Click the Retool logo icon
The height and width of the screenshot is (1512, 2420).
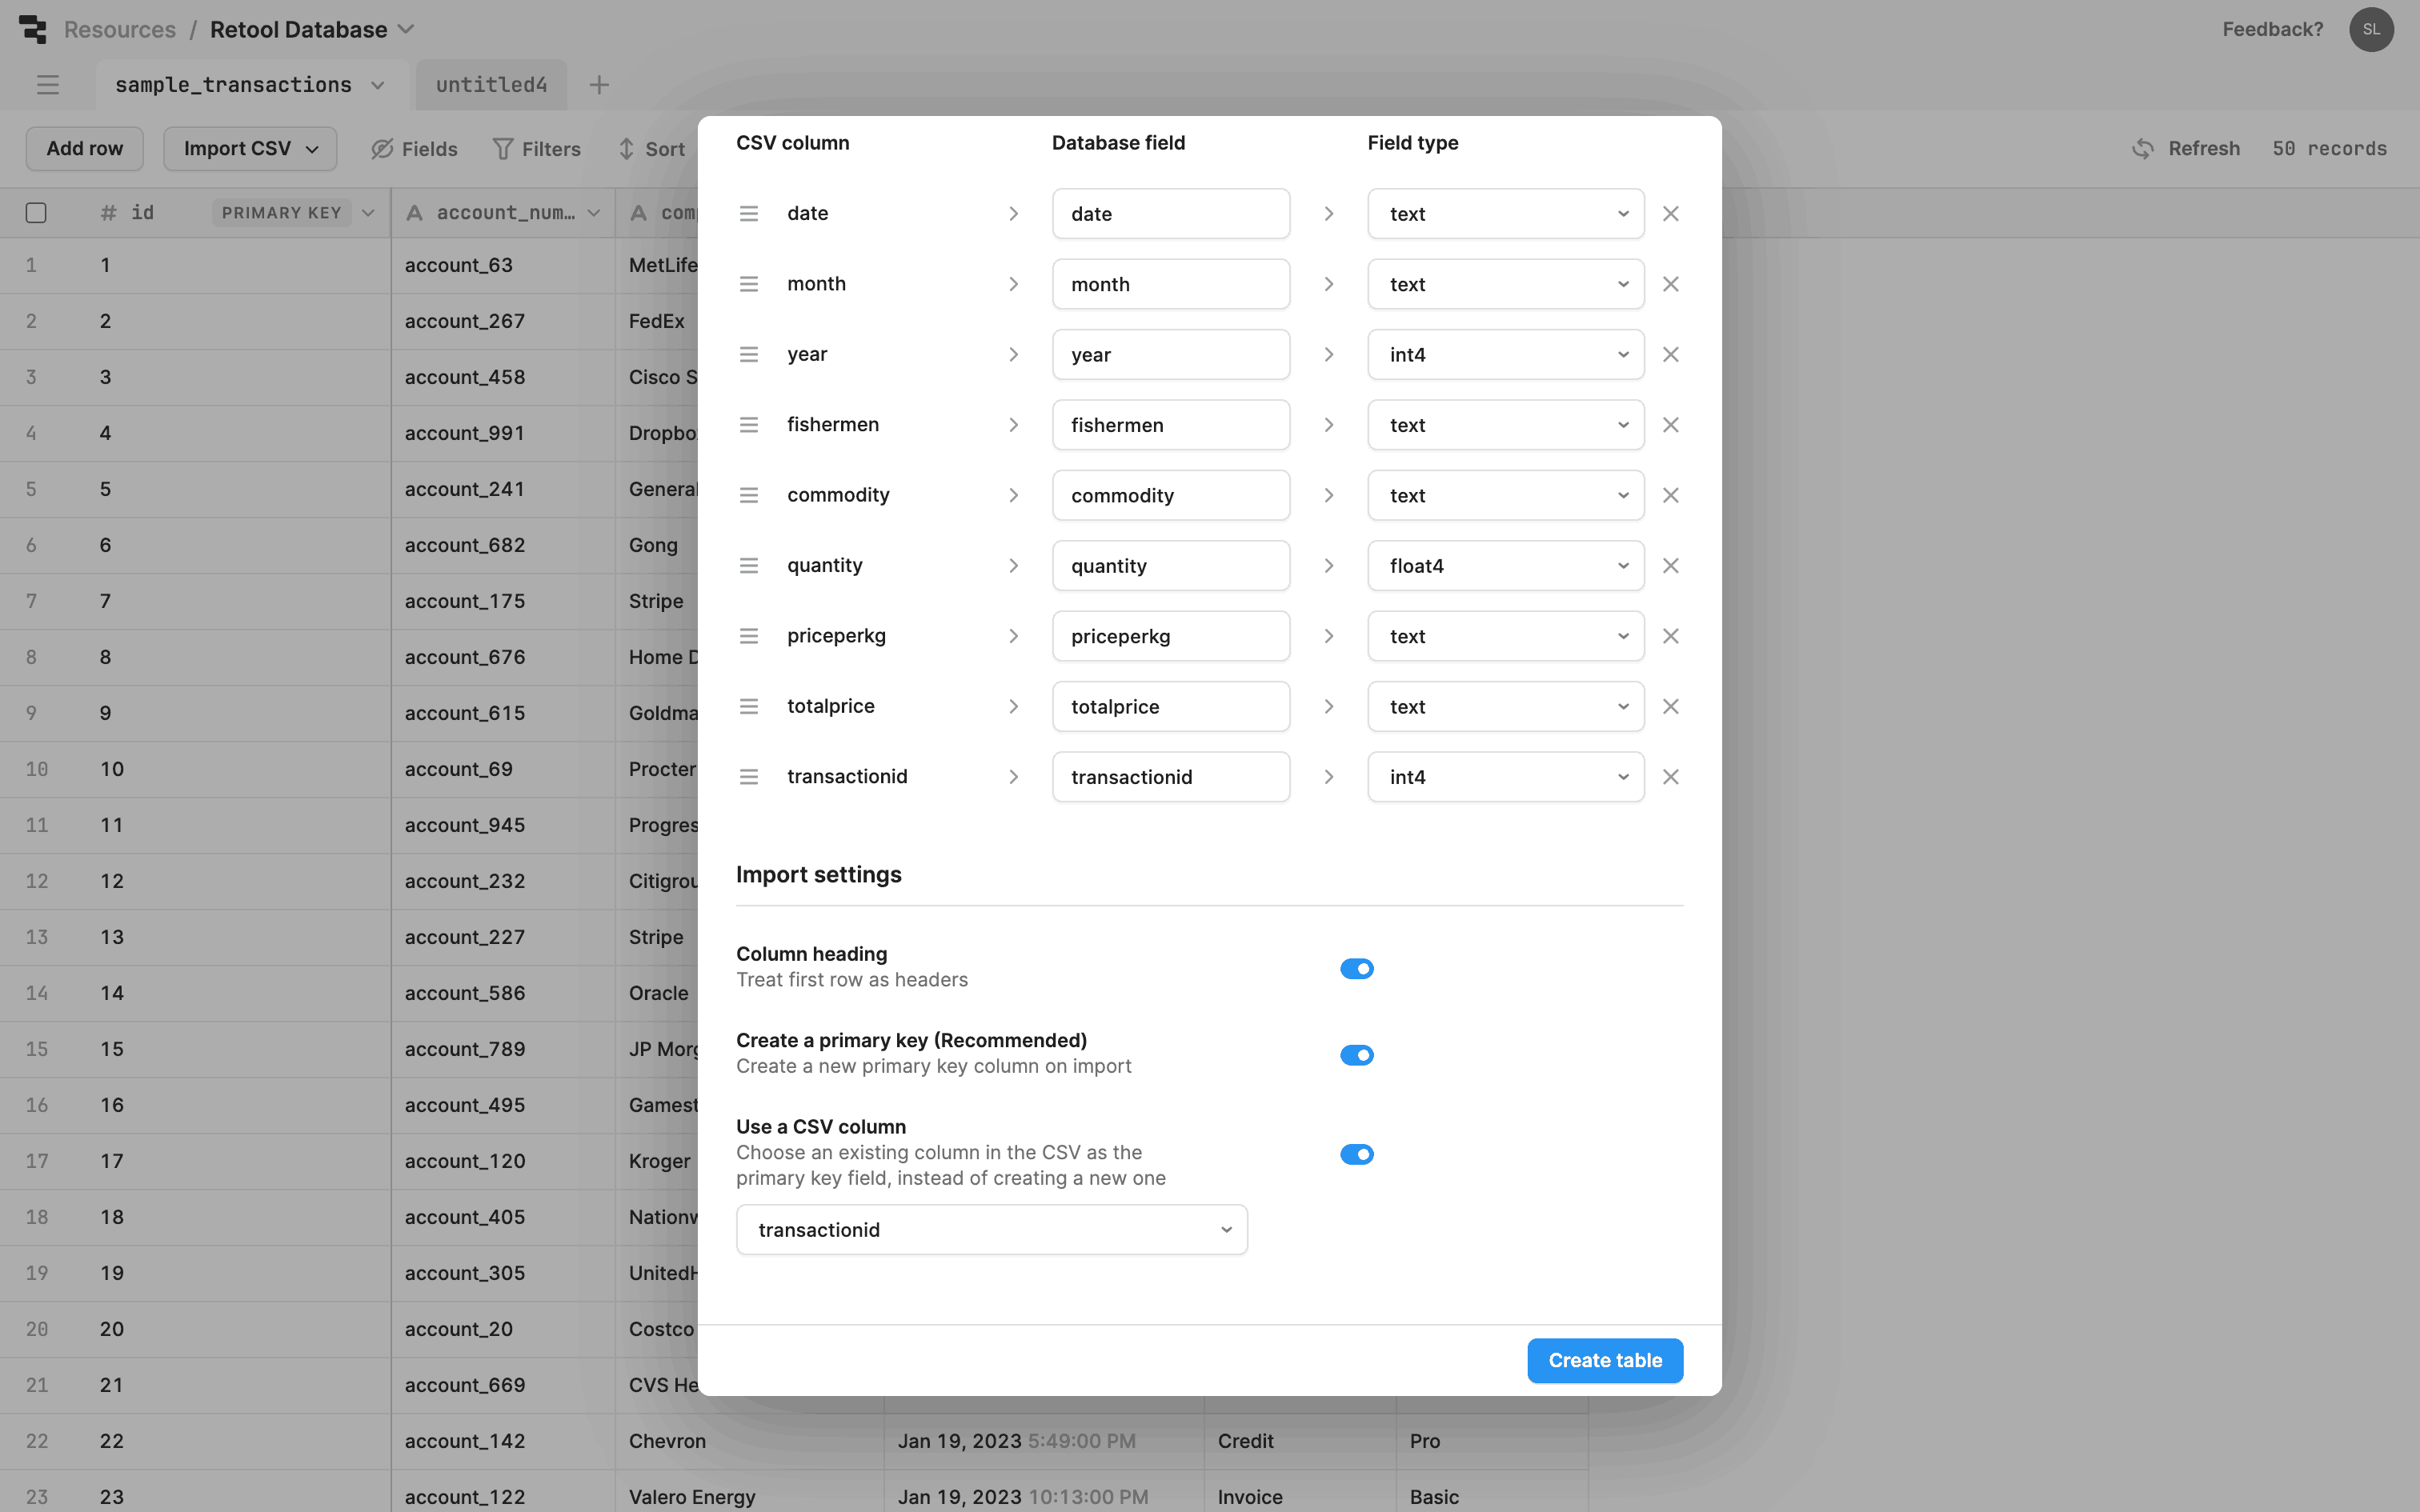pos(33,29)
